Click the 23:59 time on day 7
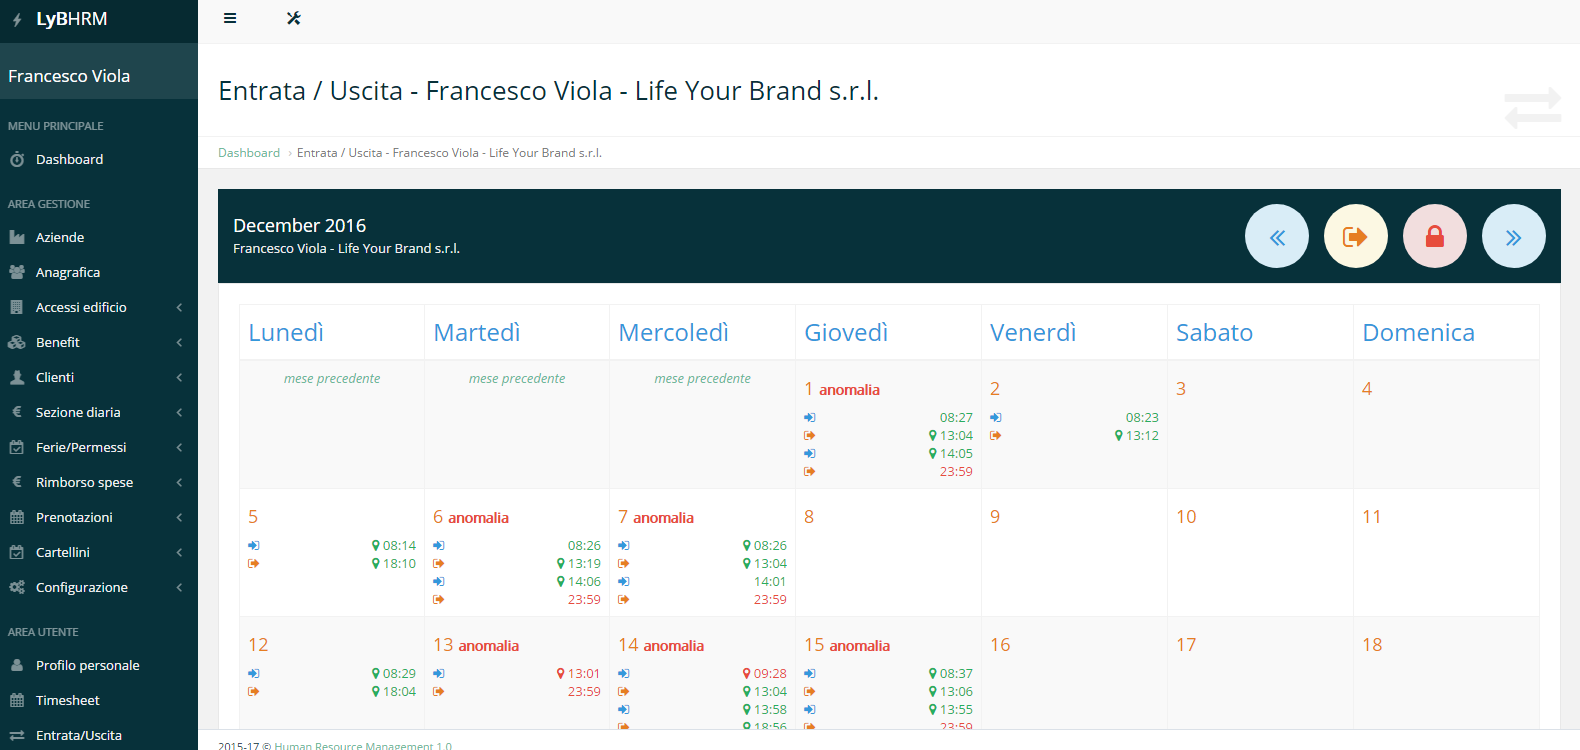The height and width of the screenshot is (750, 1580). coord(770,599)
